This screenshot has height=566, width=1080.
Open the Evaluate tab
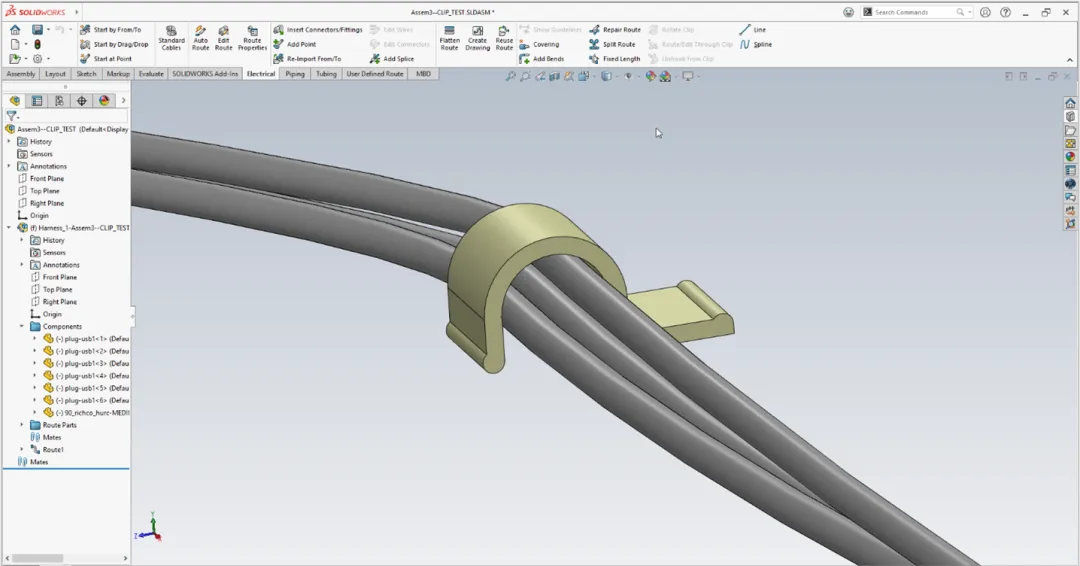151,74
